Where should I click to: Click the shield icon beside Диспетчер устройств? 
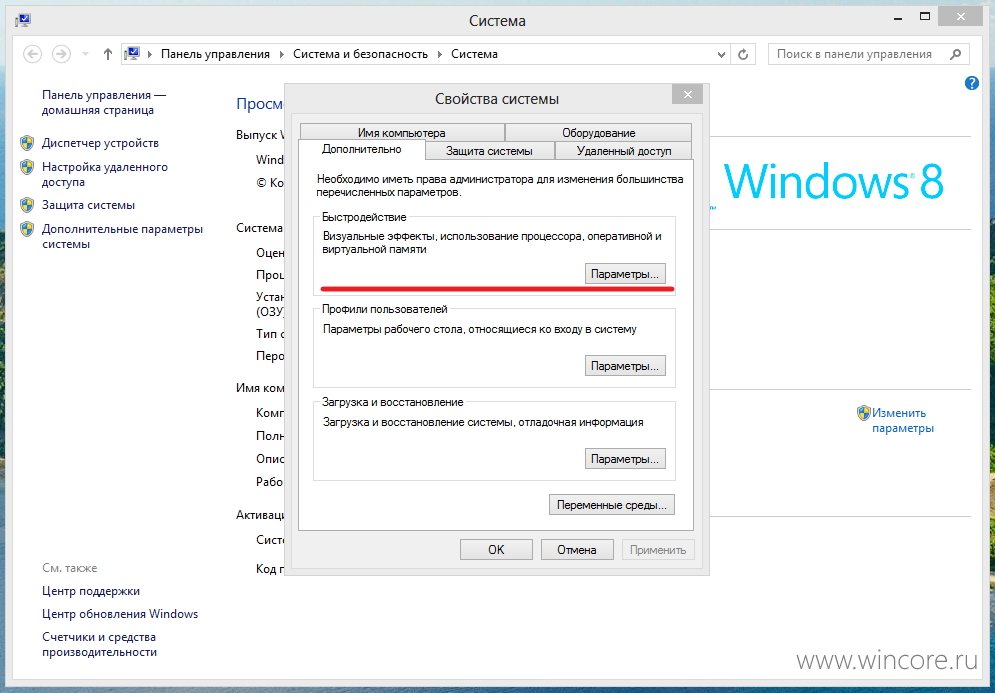coord(27,143)
